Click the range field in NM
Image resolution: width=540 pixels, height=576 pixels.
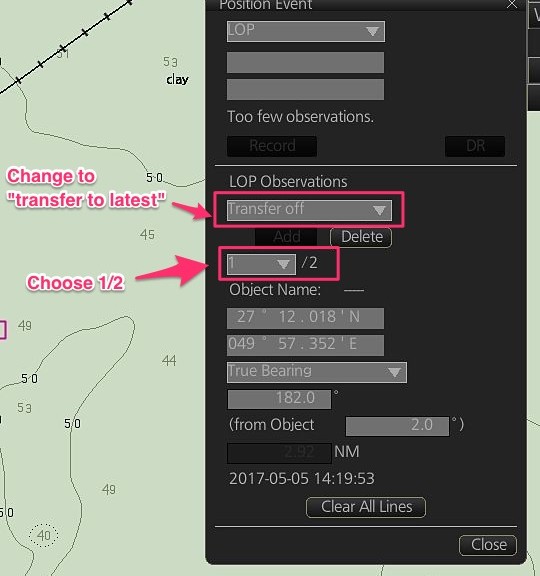pyautogui.click(x=279, y=453)
